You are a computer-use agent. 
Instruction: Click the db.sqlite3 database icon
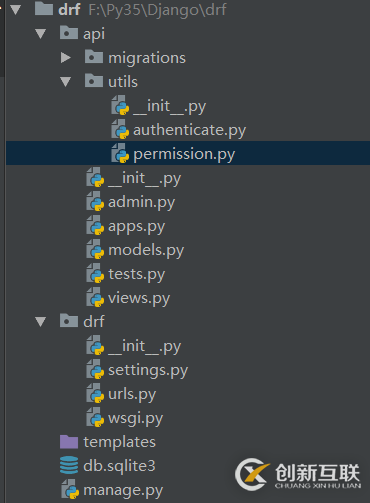[x=69, y=465]
